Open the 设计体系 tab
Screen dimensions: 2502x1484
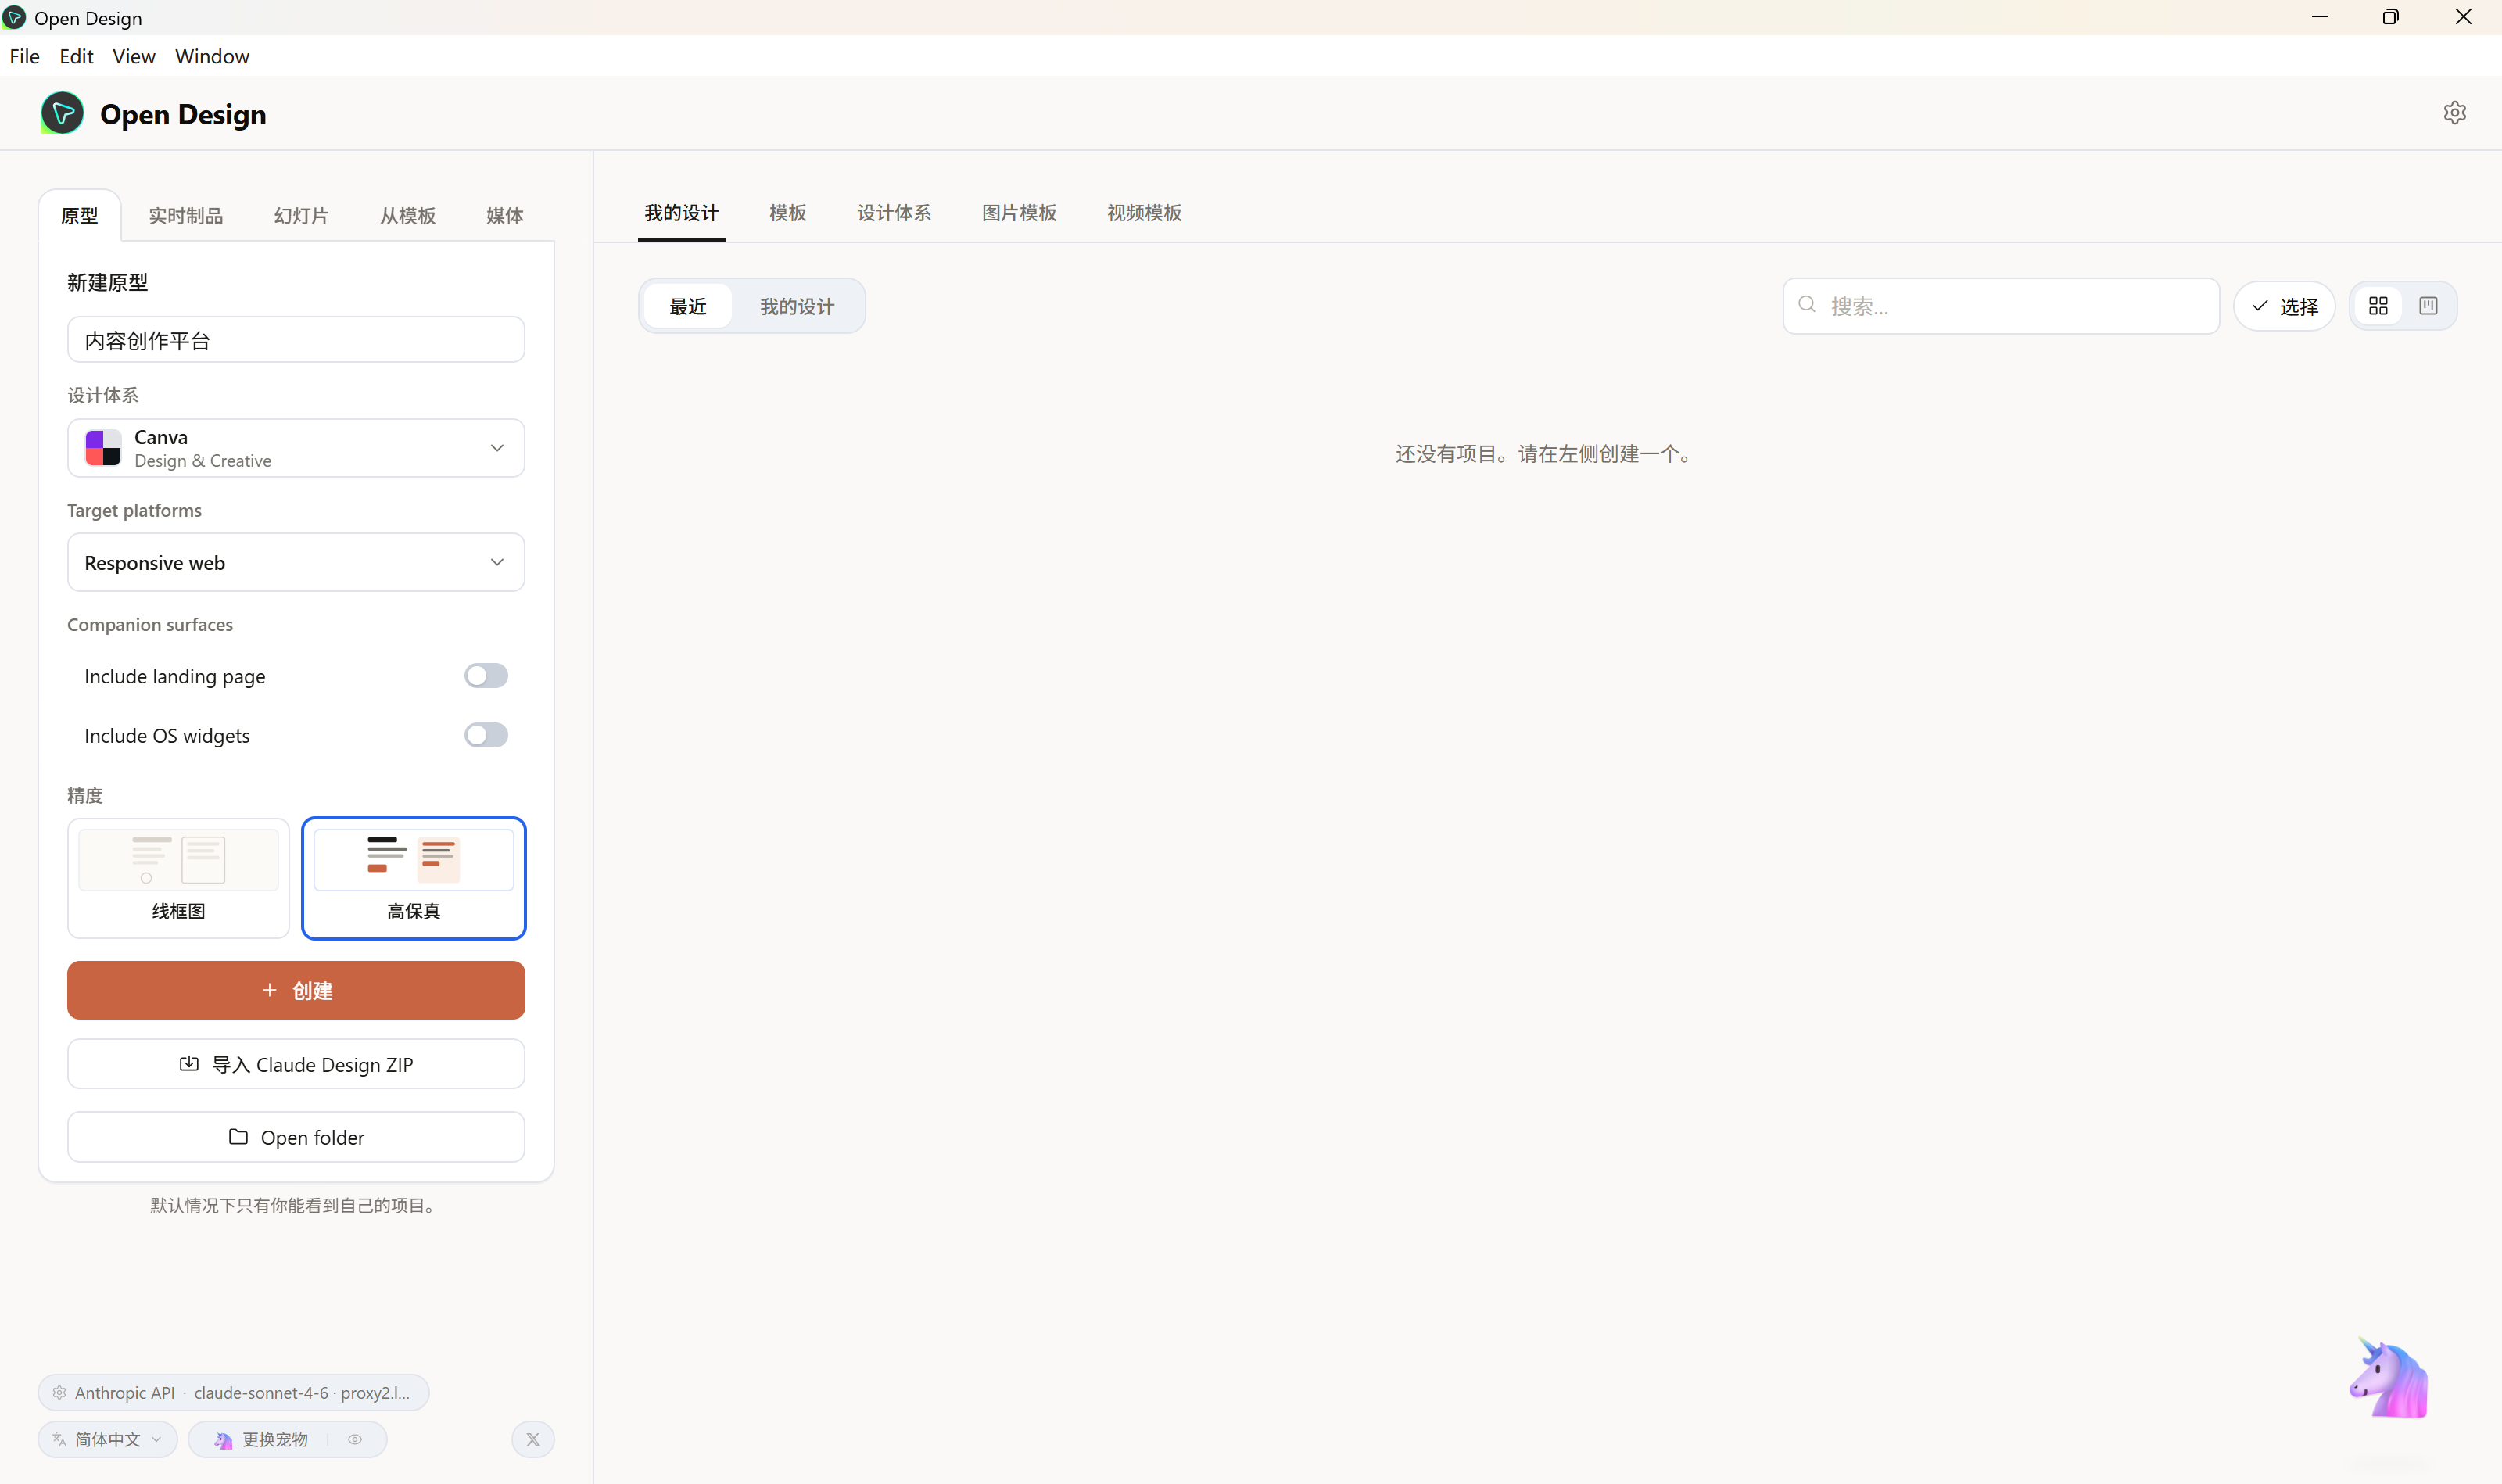click(x=893, y=213)
